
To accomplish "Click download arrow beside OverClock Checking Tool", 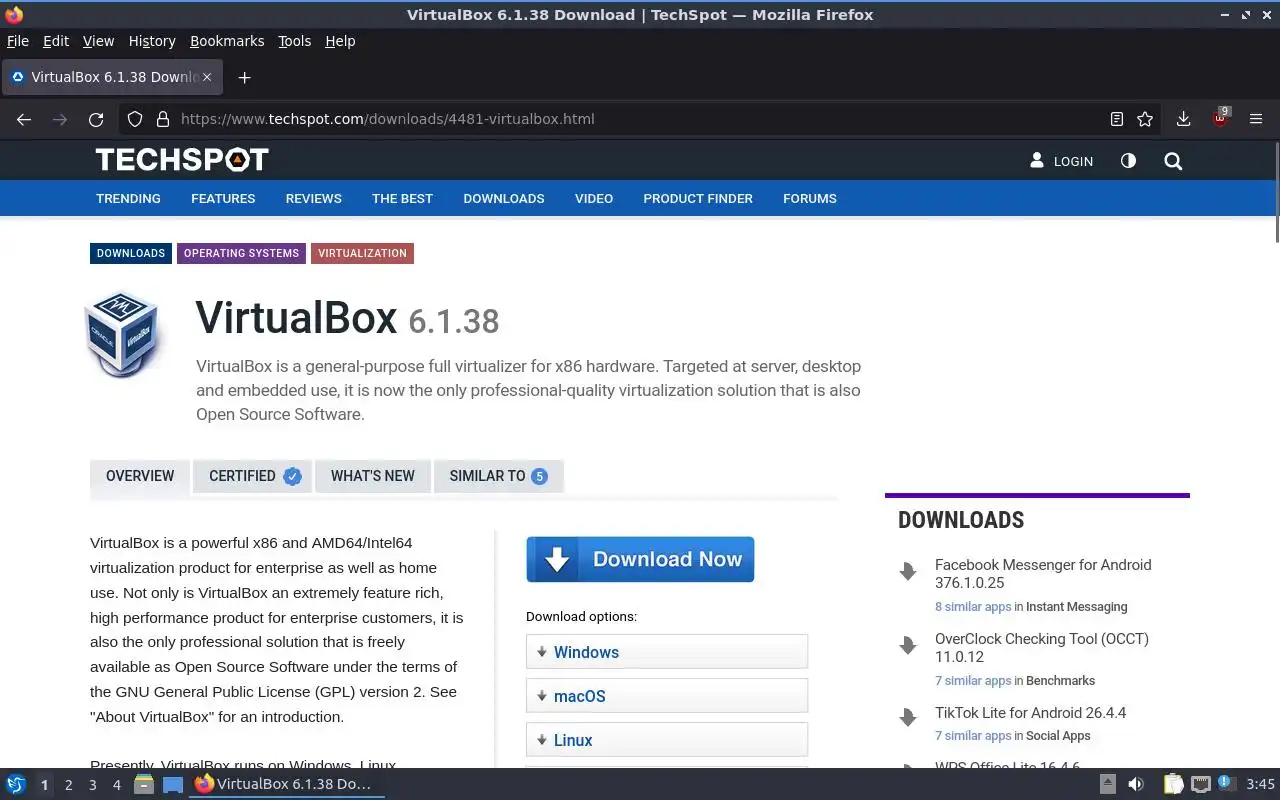I will point(908,645).
